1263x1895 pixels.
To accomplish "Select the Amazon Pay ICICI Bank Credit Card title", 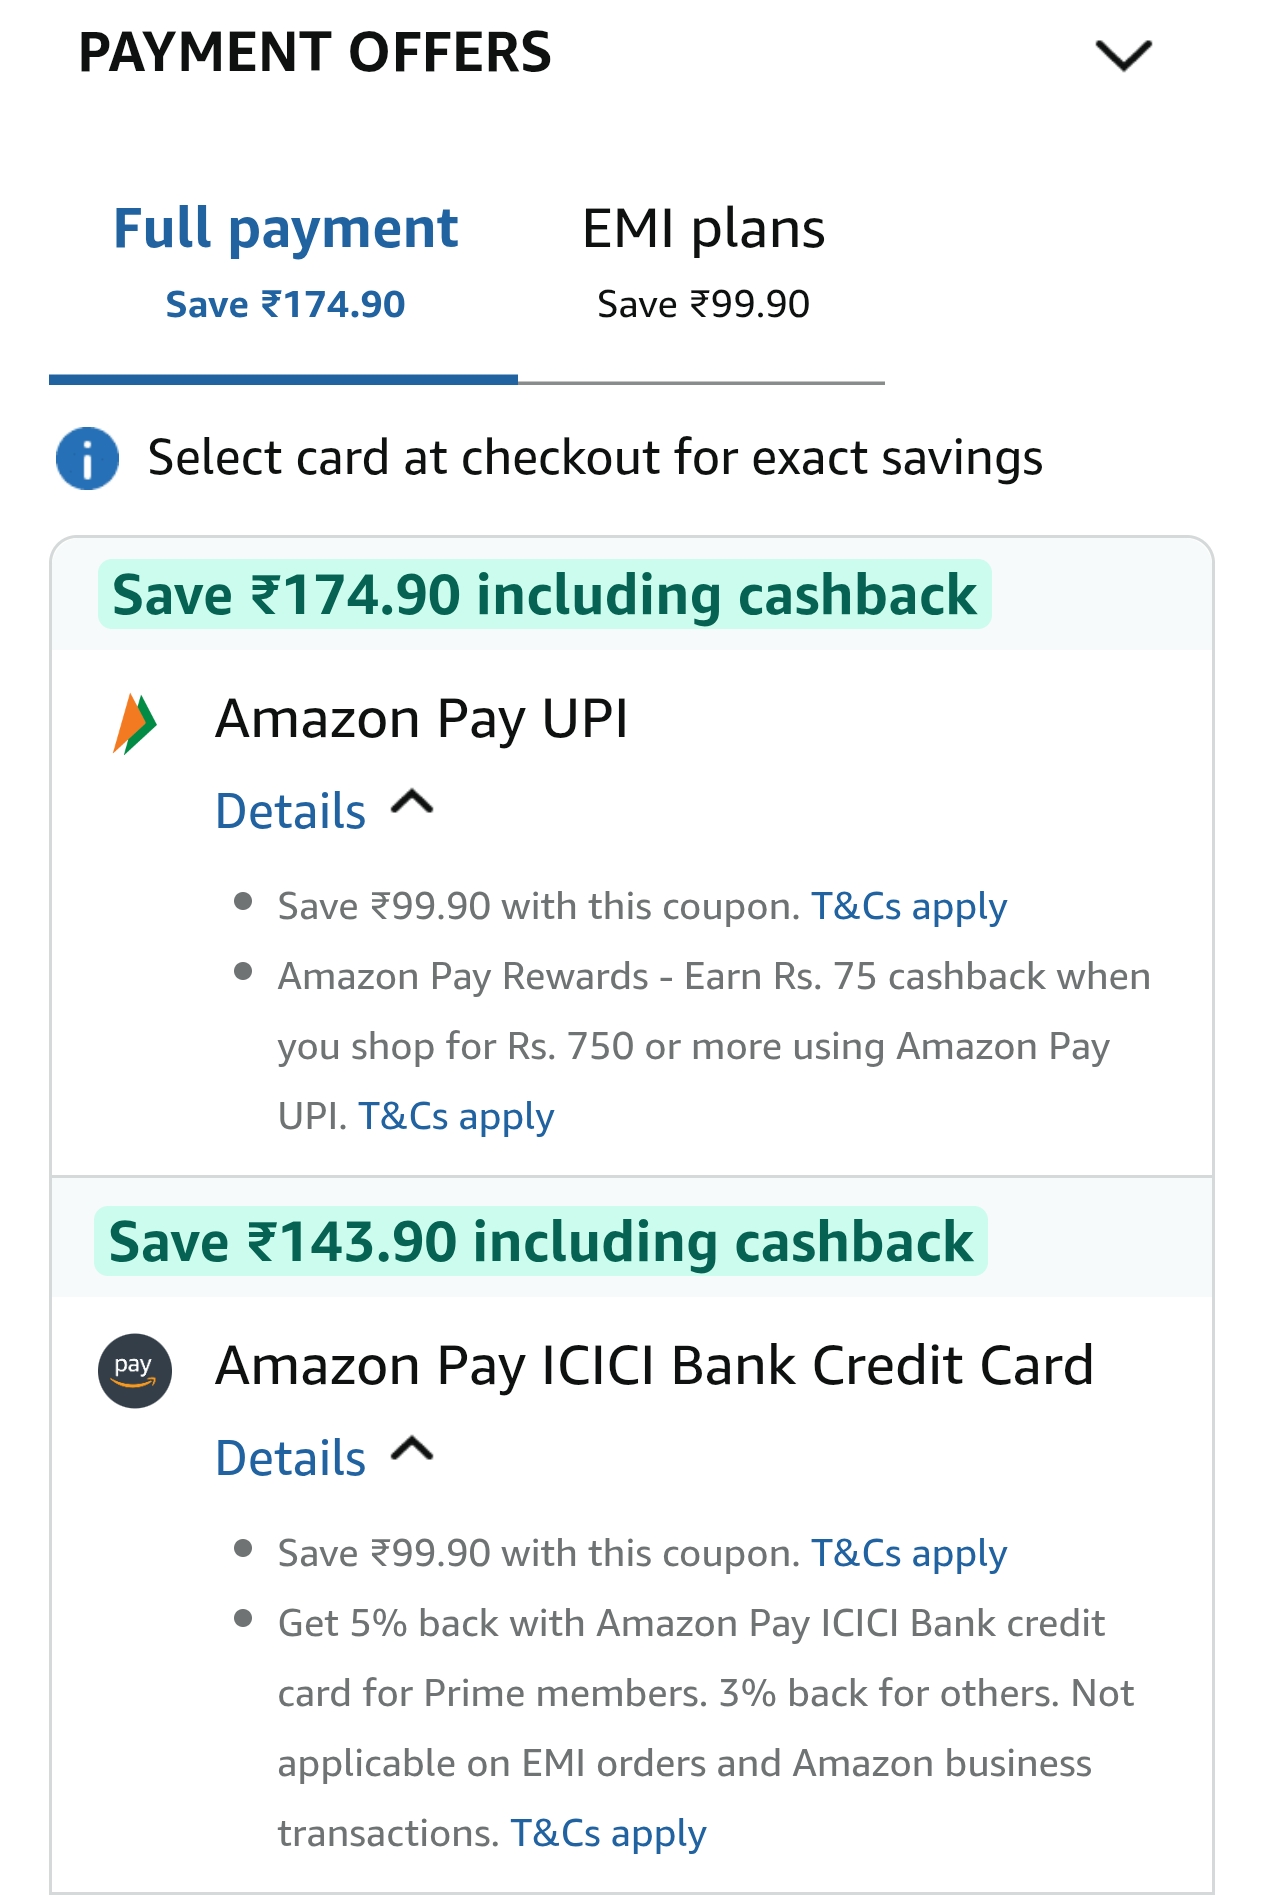I will pos(654,1366).
